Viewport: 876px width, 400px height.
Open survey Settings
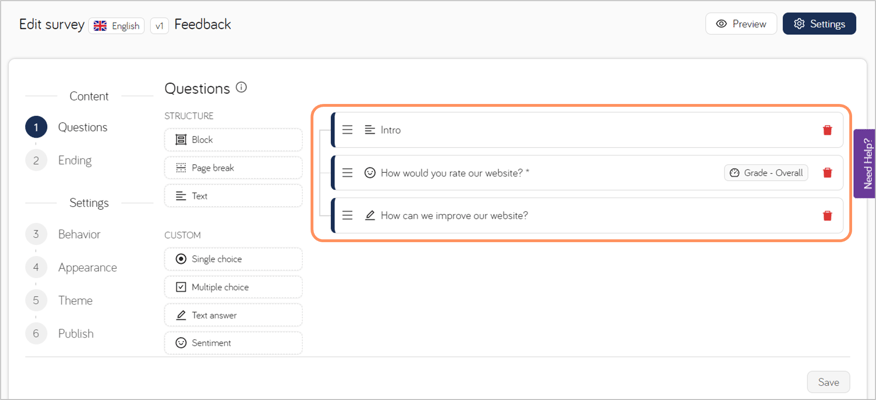[x=819, y=24]
